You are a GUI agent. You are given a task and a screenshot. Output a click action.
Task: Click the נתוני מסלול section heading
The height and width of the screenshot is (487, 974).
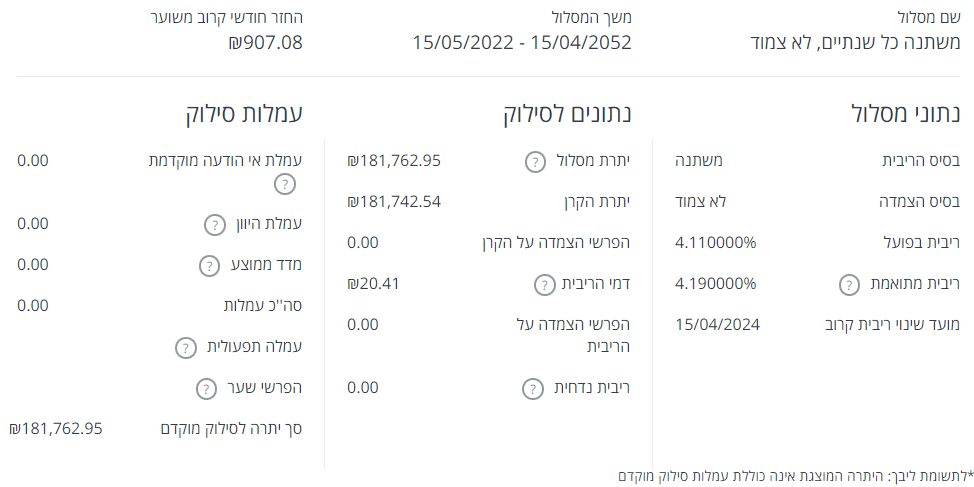[x=904, y=113]
